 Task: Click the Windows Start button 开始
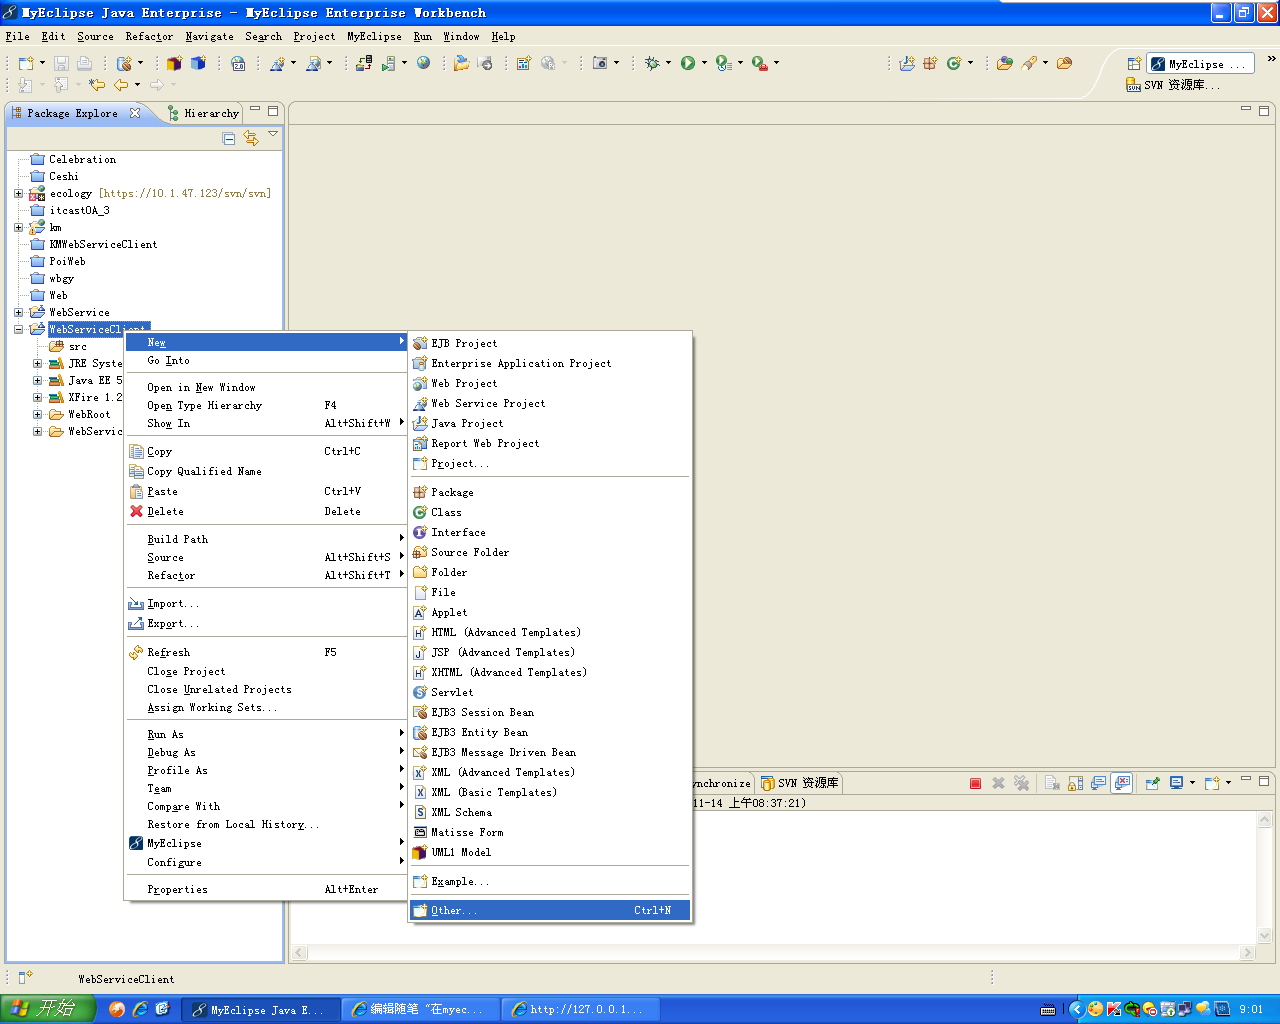[x=48, y=1009]
